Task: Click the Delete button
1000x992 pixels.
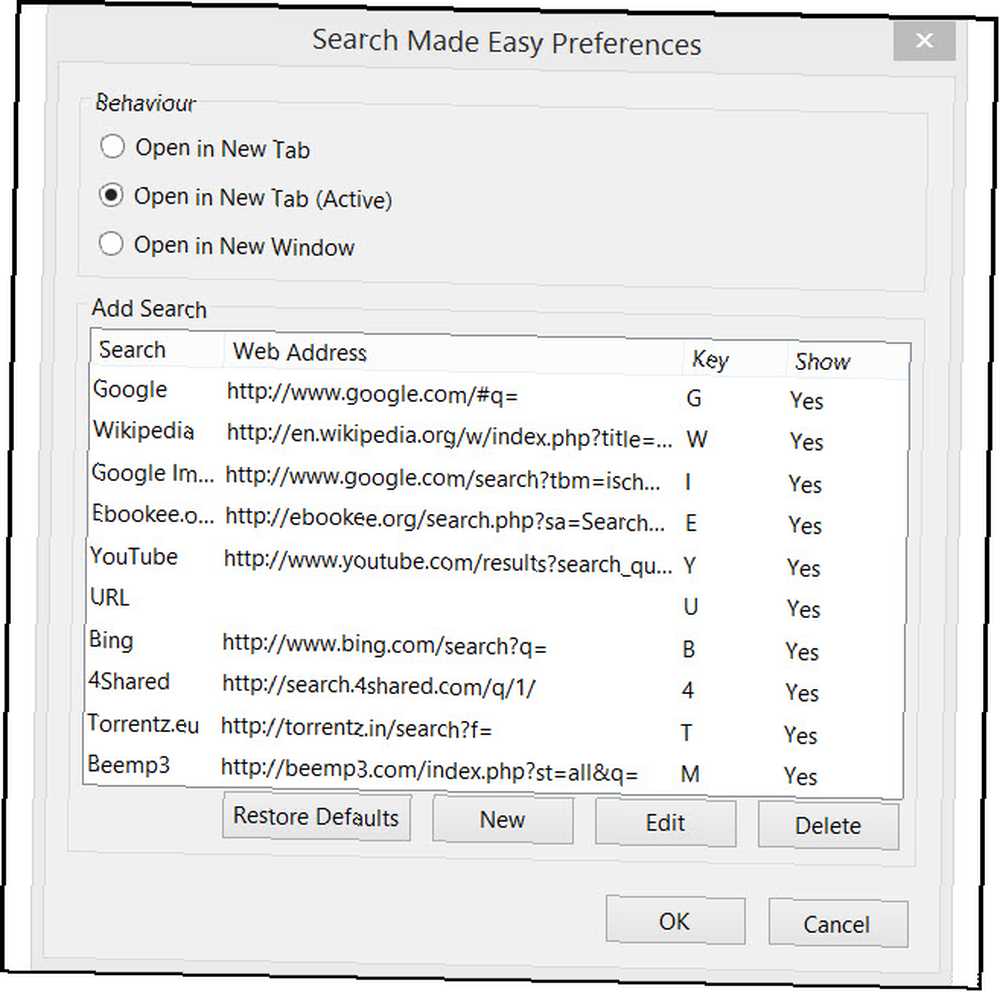Action: pyautogui.click(x=828, y=826)
